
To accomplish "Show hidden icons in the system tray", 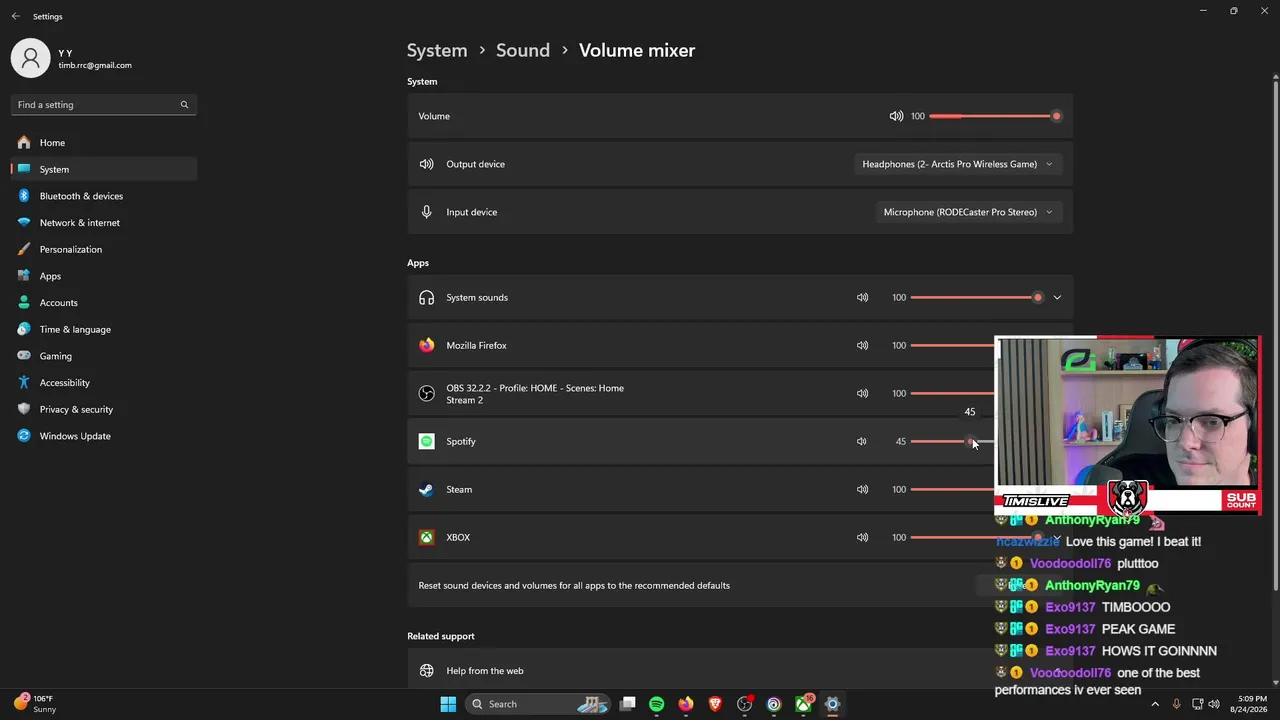I will point(1155,704).
